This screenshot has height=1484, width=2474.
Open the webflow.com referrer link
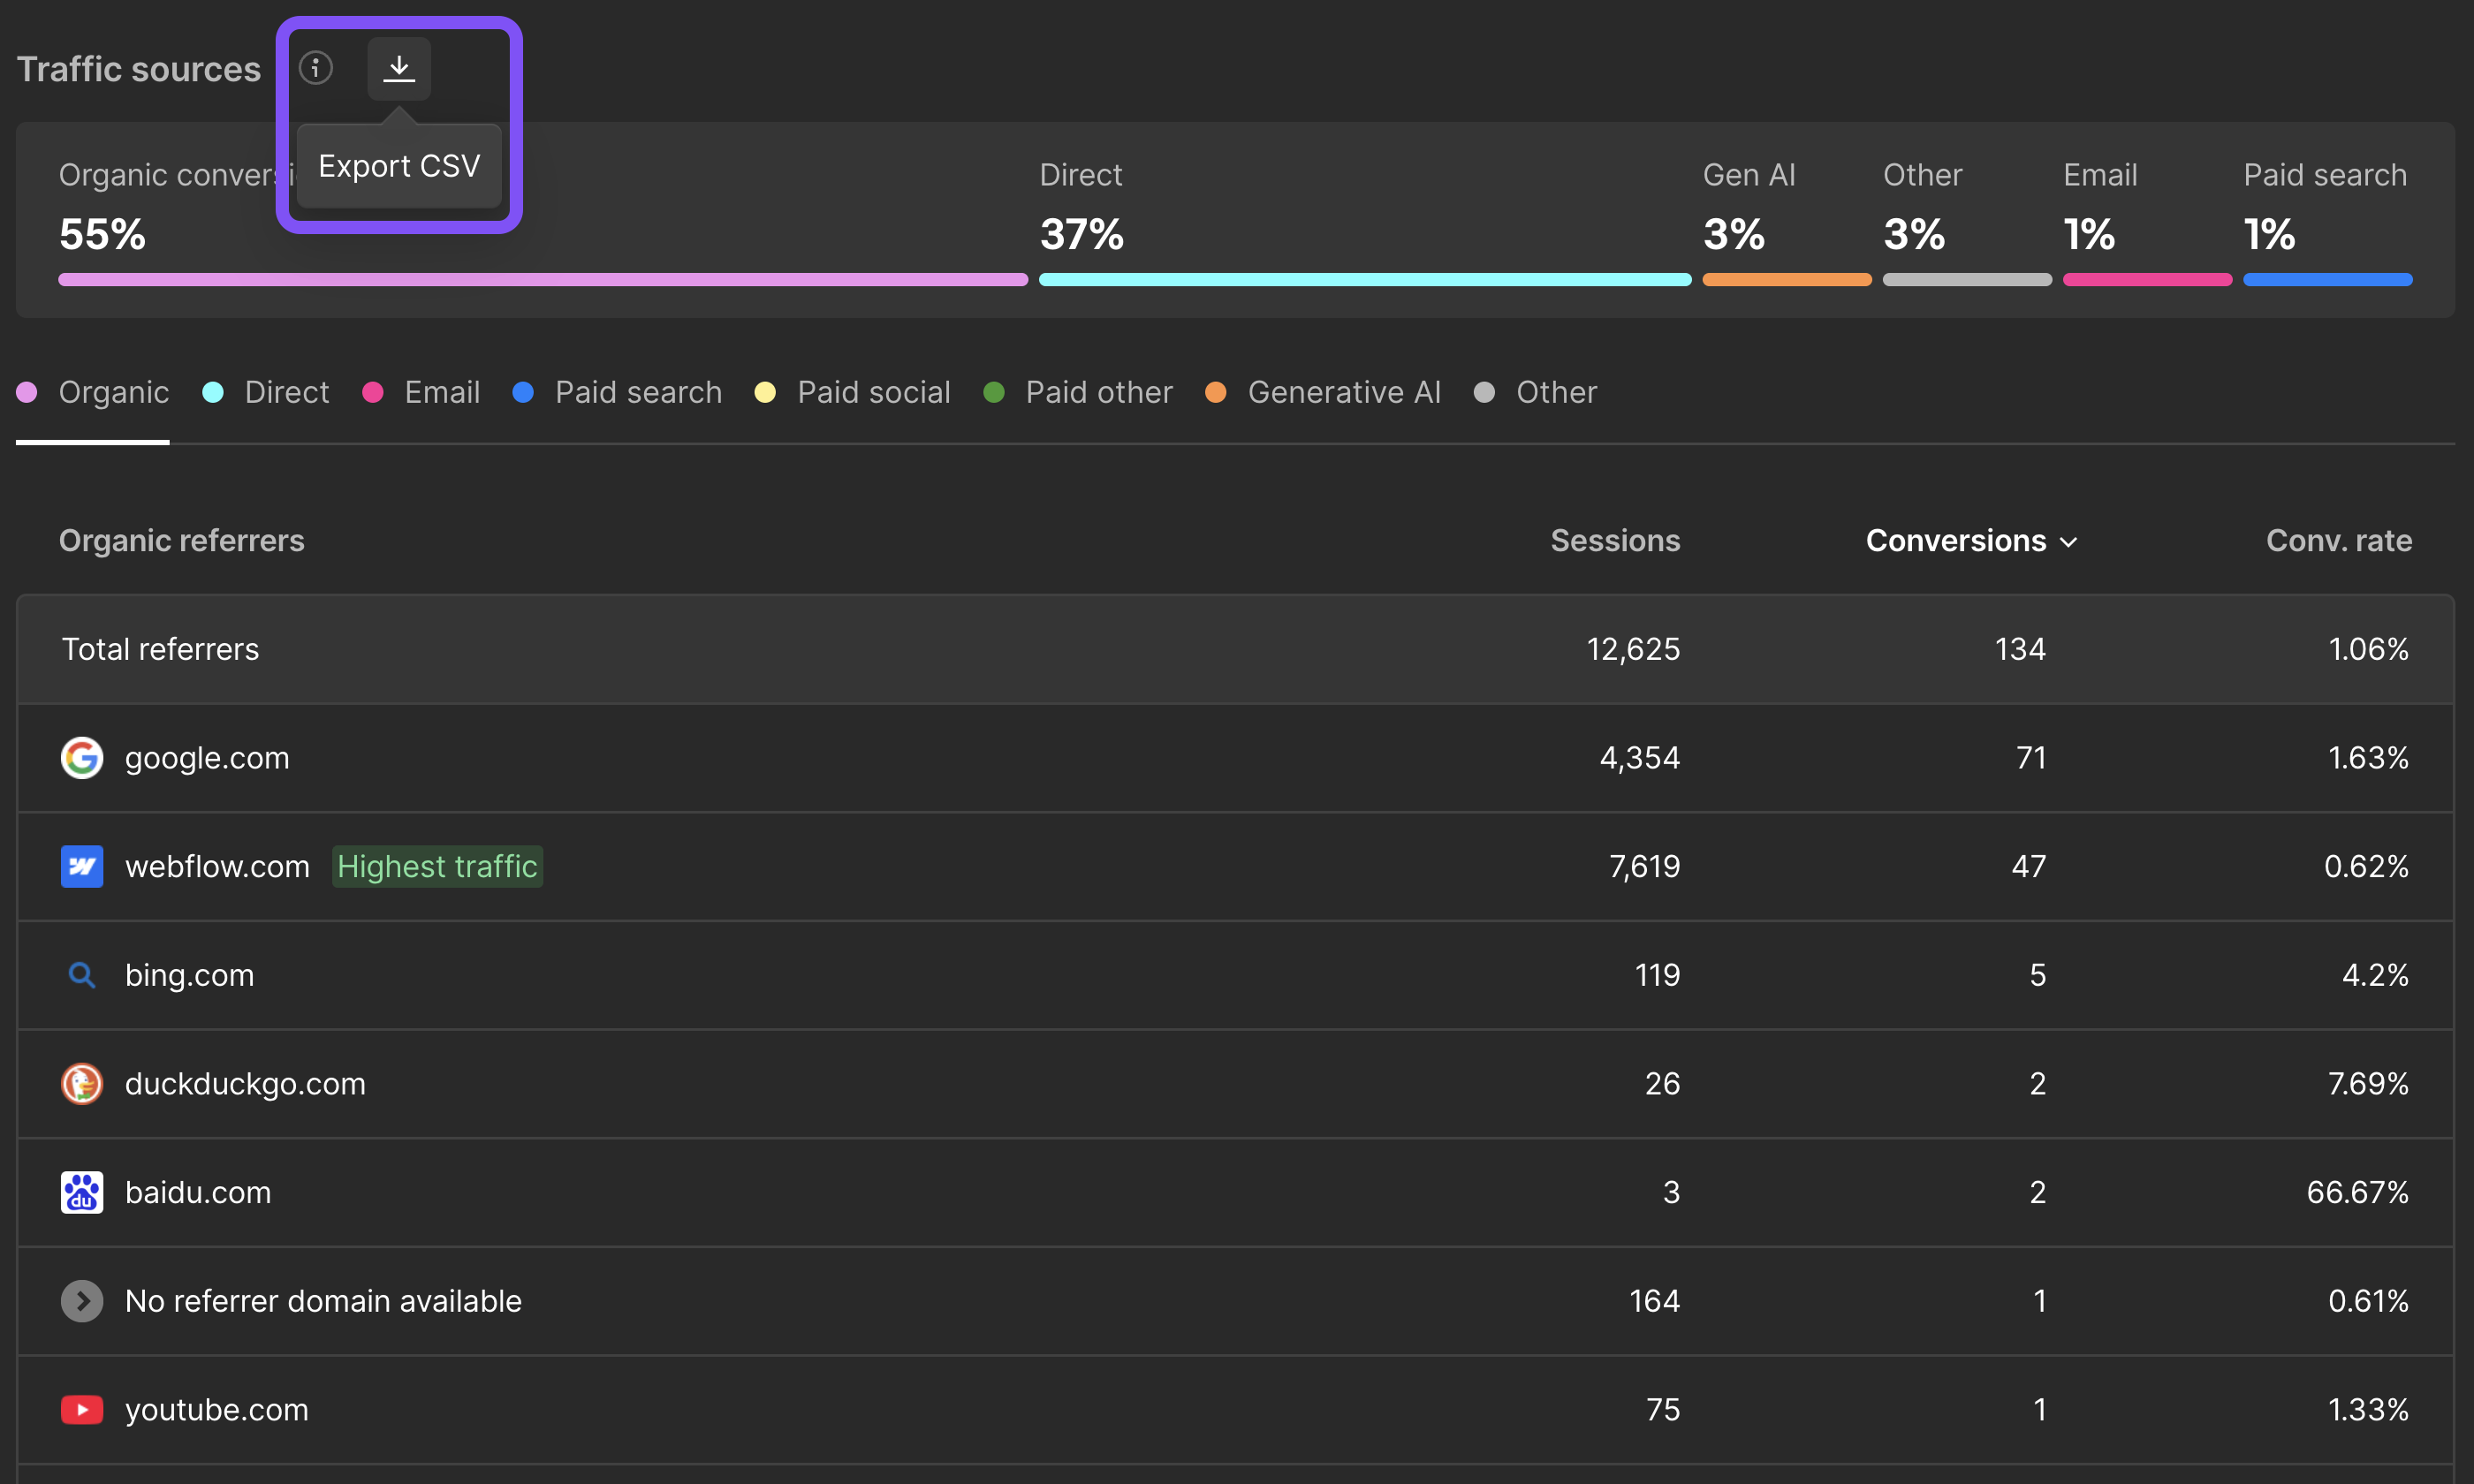pyautogui.click(x=217, y=866)
